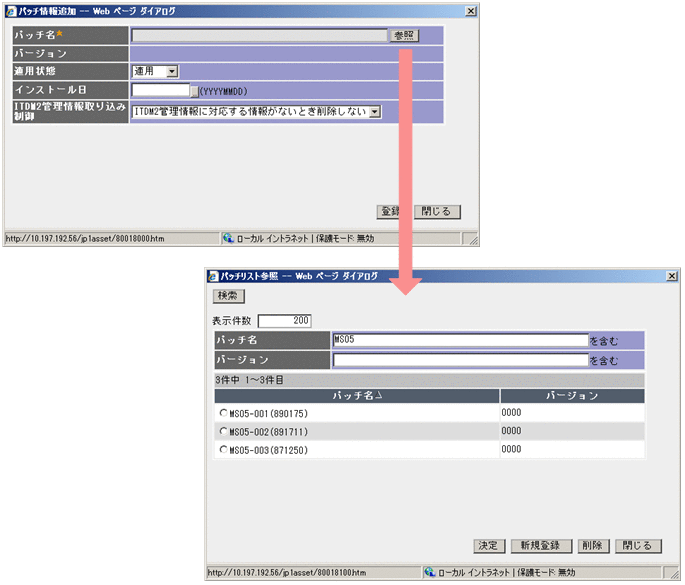Open the calendar picker next to インストール日
The height and width of the screenshot is (585, 685).
(x=194, y=91)
